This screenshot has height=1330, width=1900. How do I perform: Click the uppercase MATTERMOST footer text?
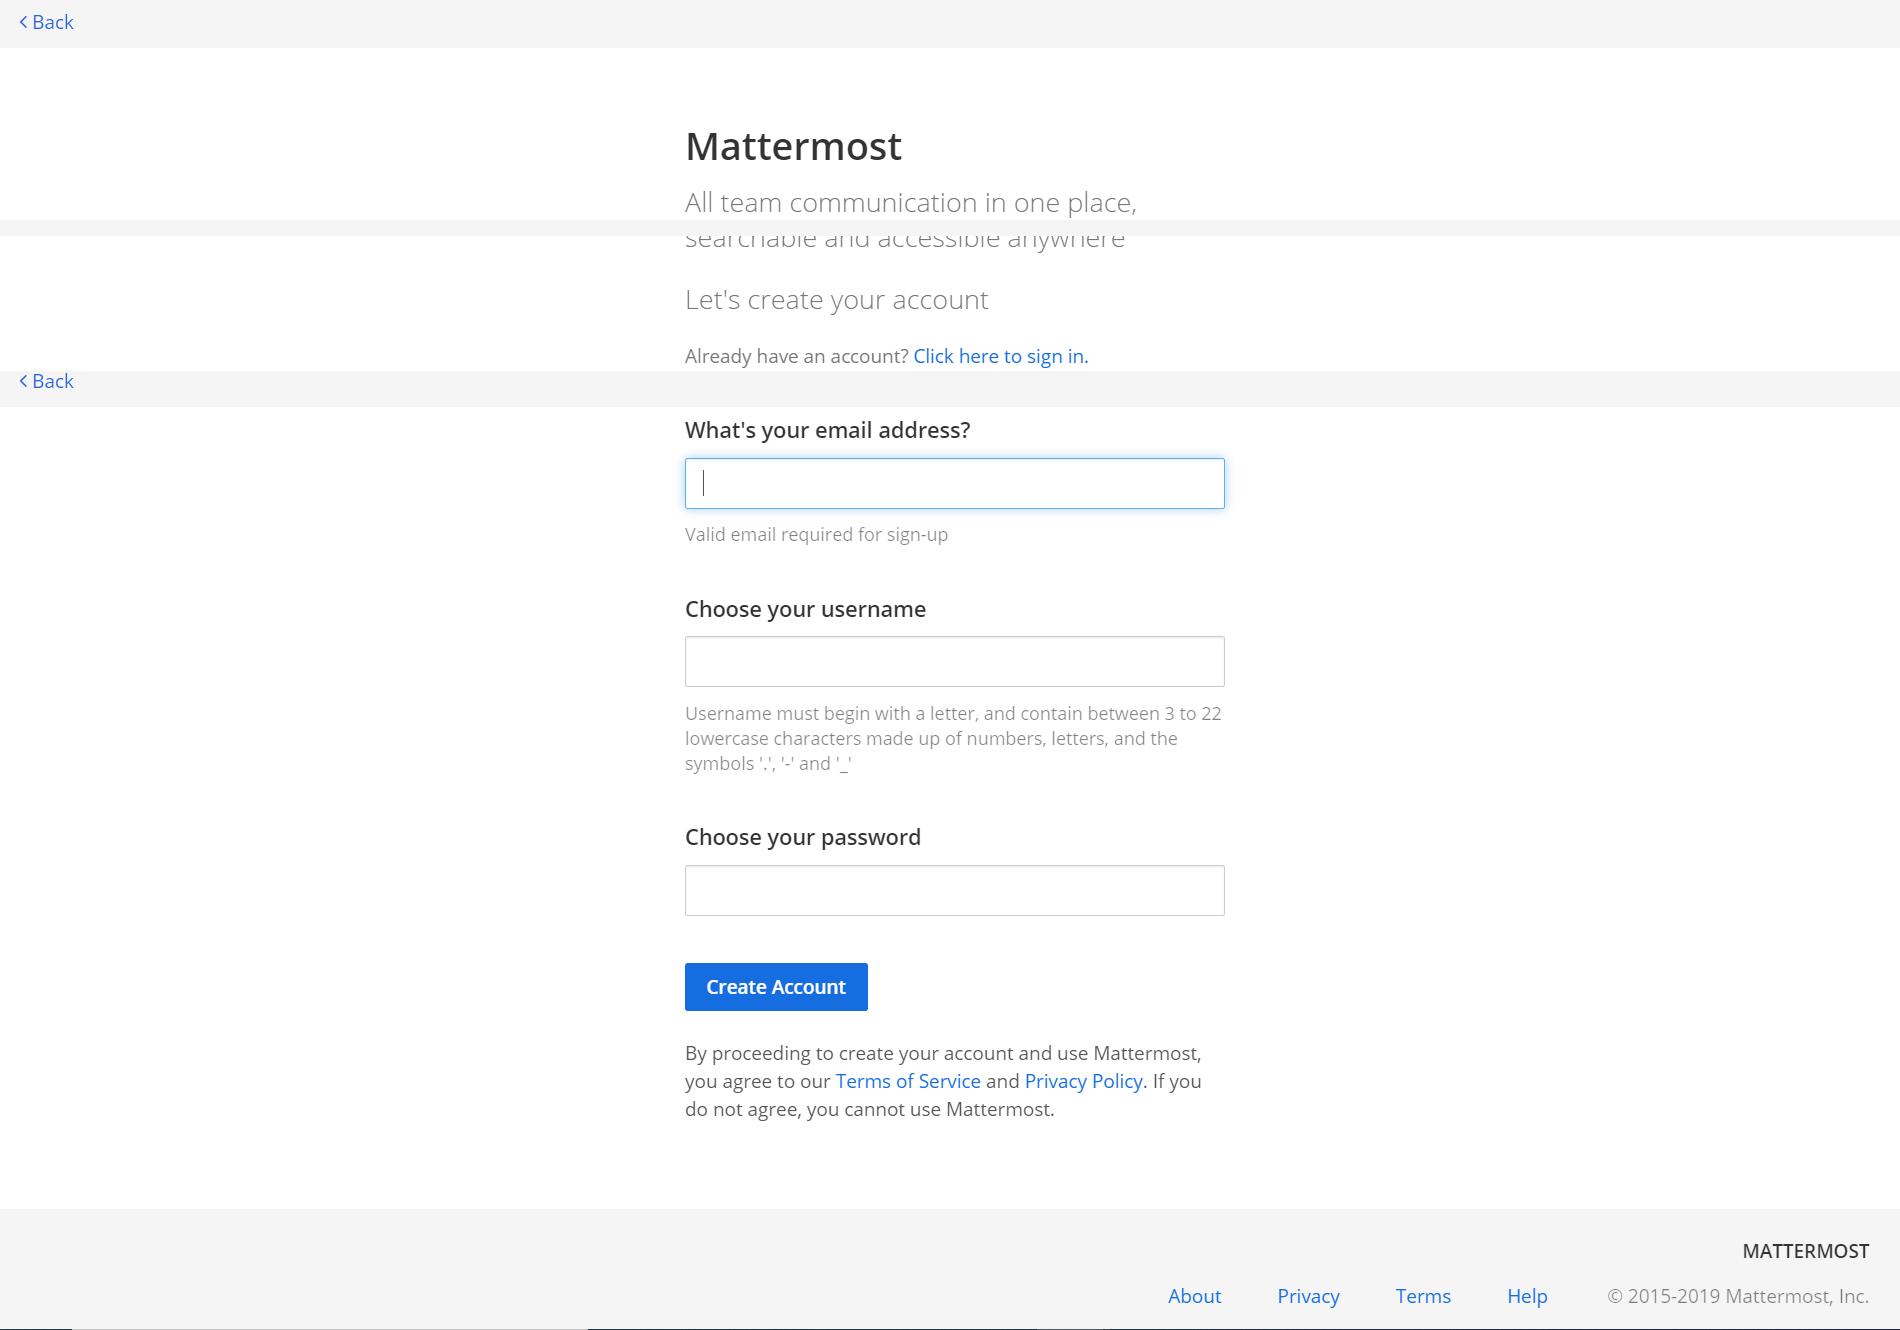pos(1805,1251)
